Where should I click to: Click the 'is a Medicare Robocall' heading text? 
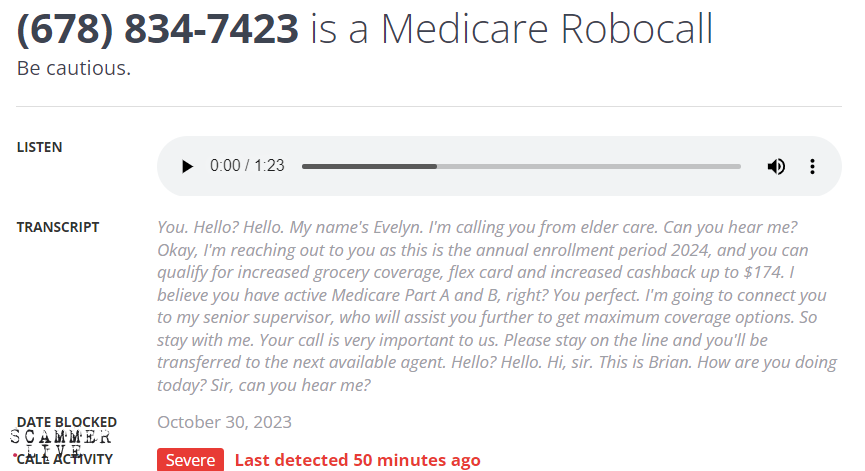[x=512, y=30]
